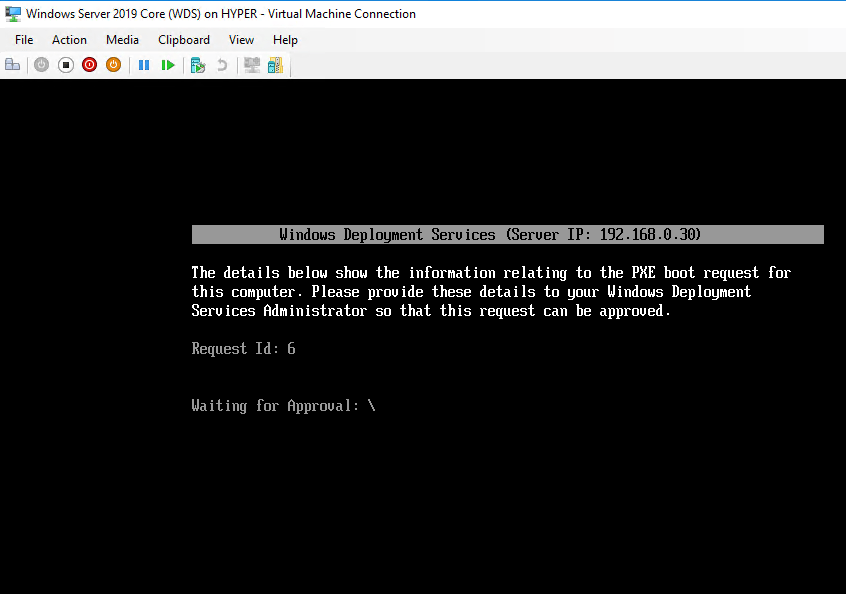Viewport: 846px width, 594px height.
Task: Click the grayed-out Start power icon
Action: click(x=41, y=65)
